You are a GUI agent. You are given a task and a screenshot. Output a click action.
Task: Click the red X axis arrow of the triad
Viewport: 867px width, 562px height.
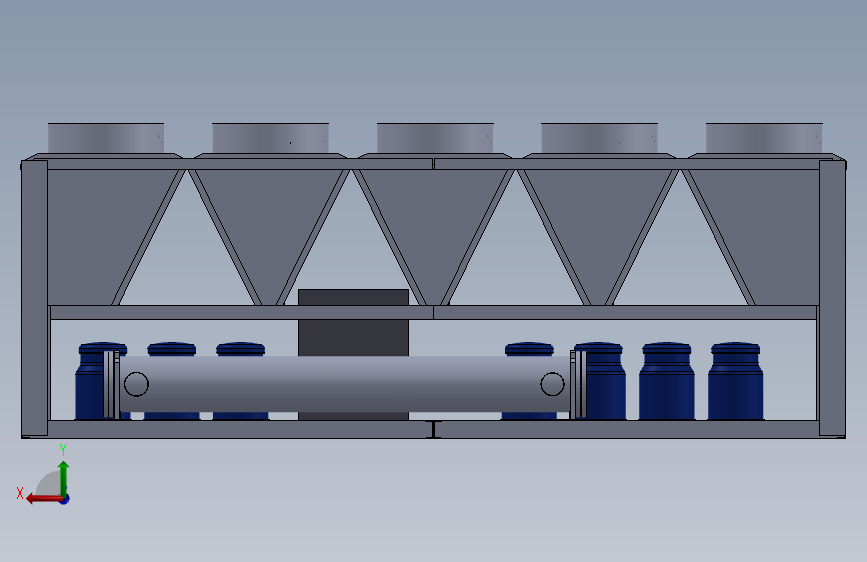click(x=43, y=499)
